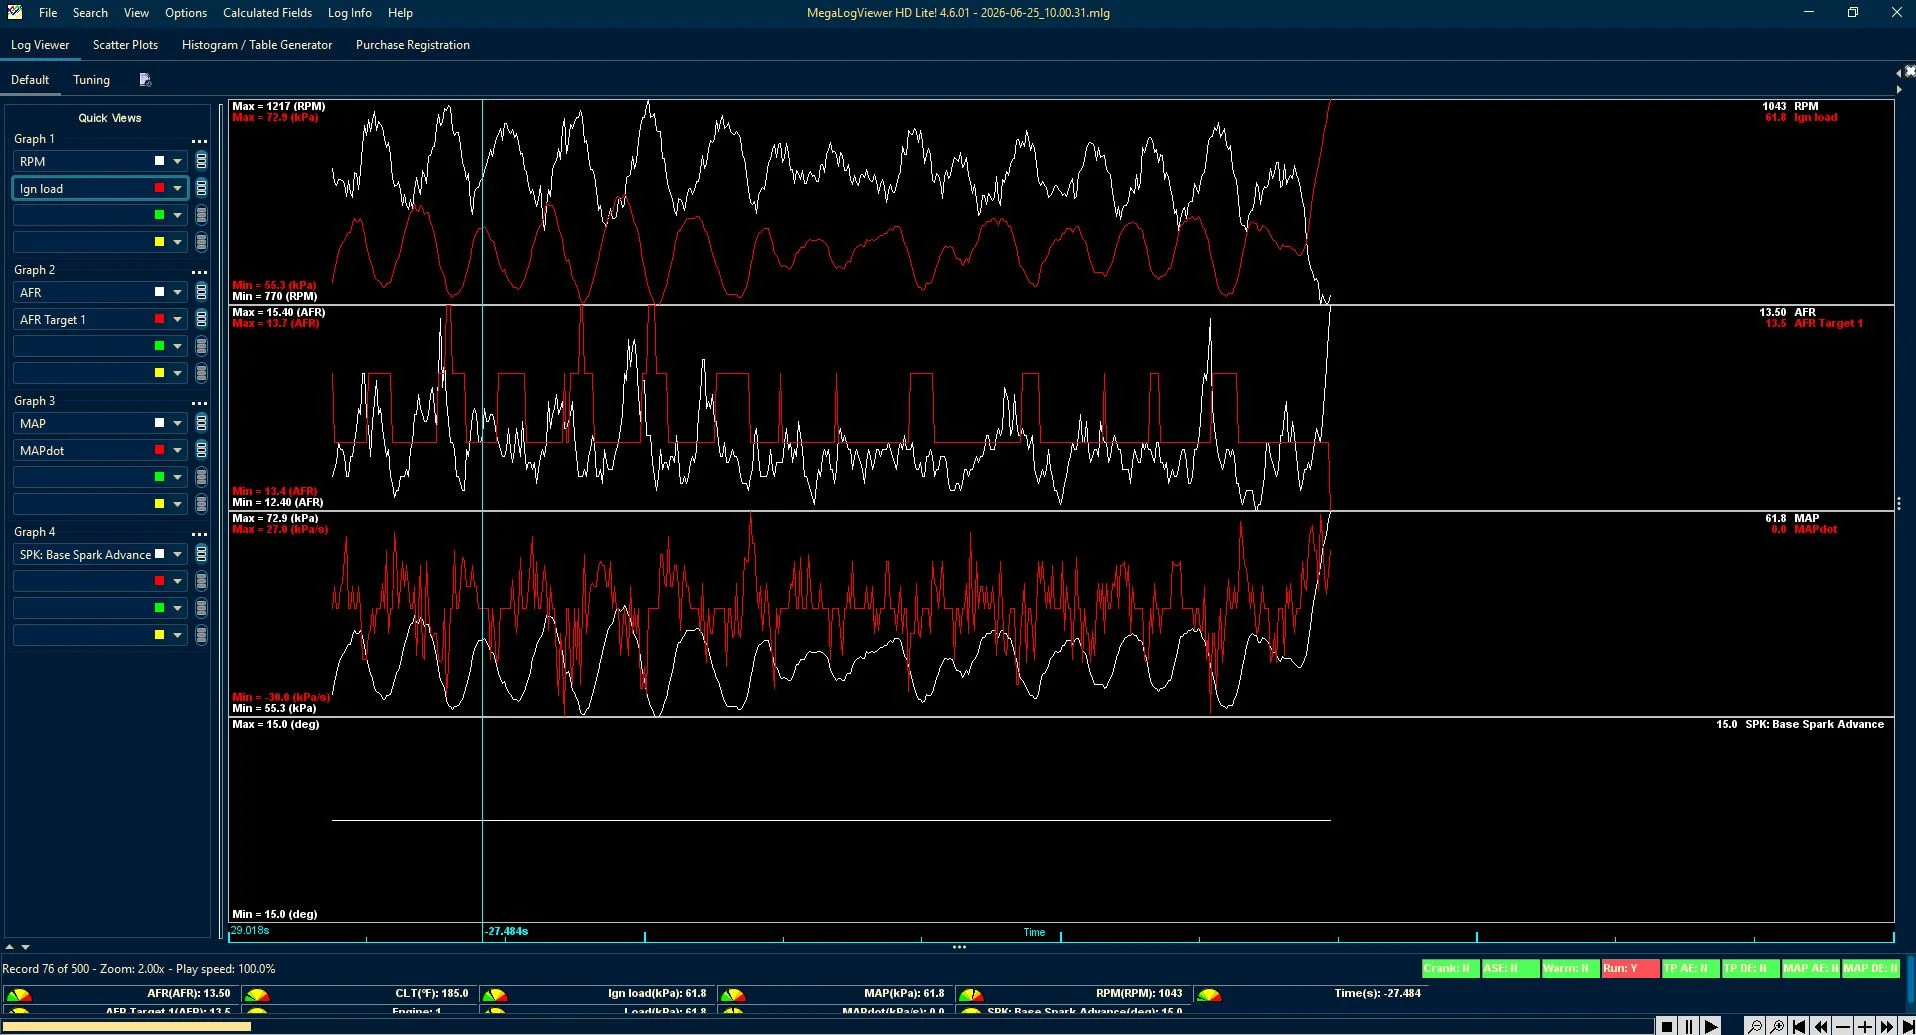Open the Calculated Fields menu
Viewport: 1916px width, 1035px height.
pyautogui.click(x=267, y=13)
